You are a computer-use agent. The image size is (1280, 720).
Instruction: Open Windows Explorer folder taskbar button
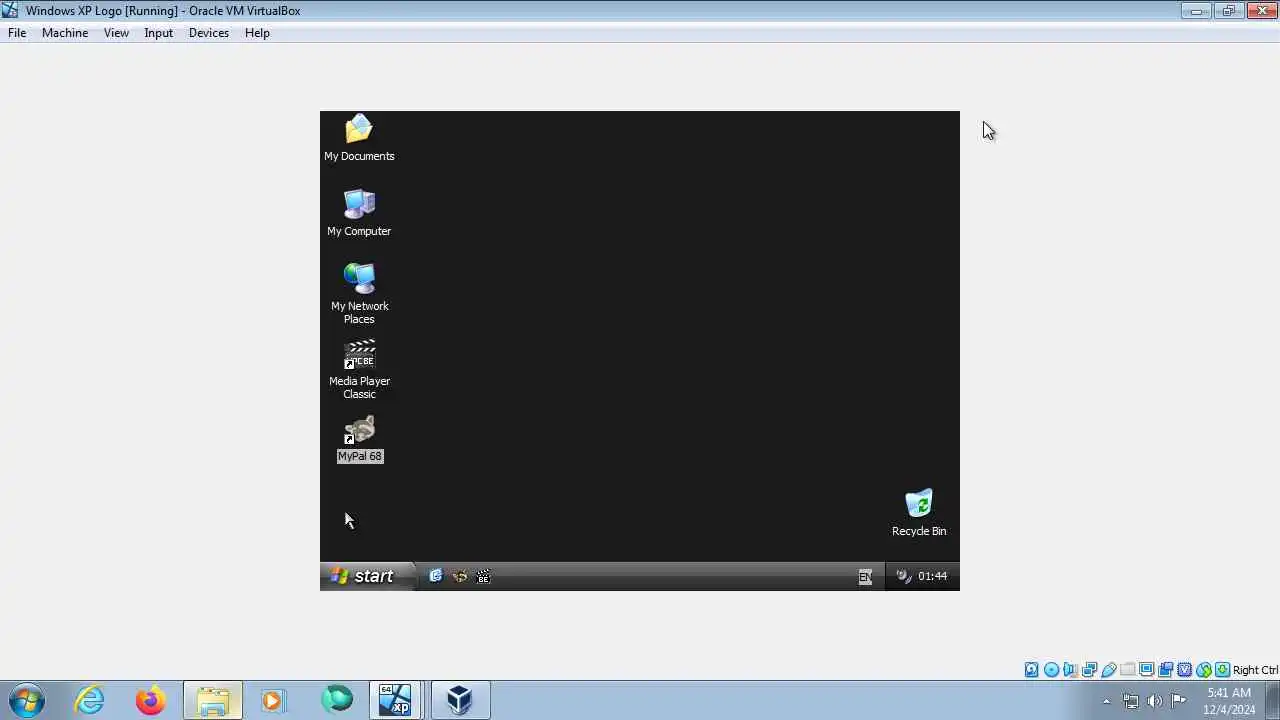click(x=212, y=700)
